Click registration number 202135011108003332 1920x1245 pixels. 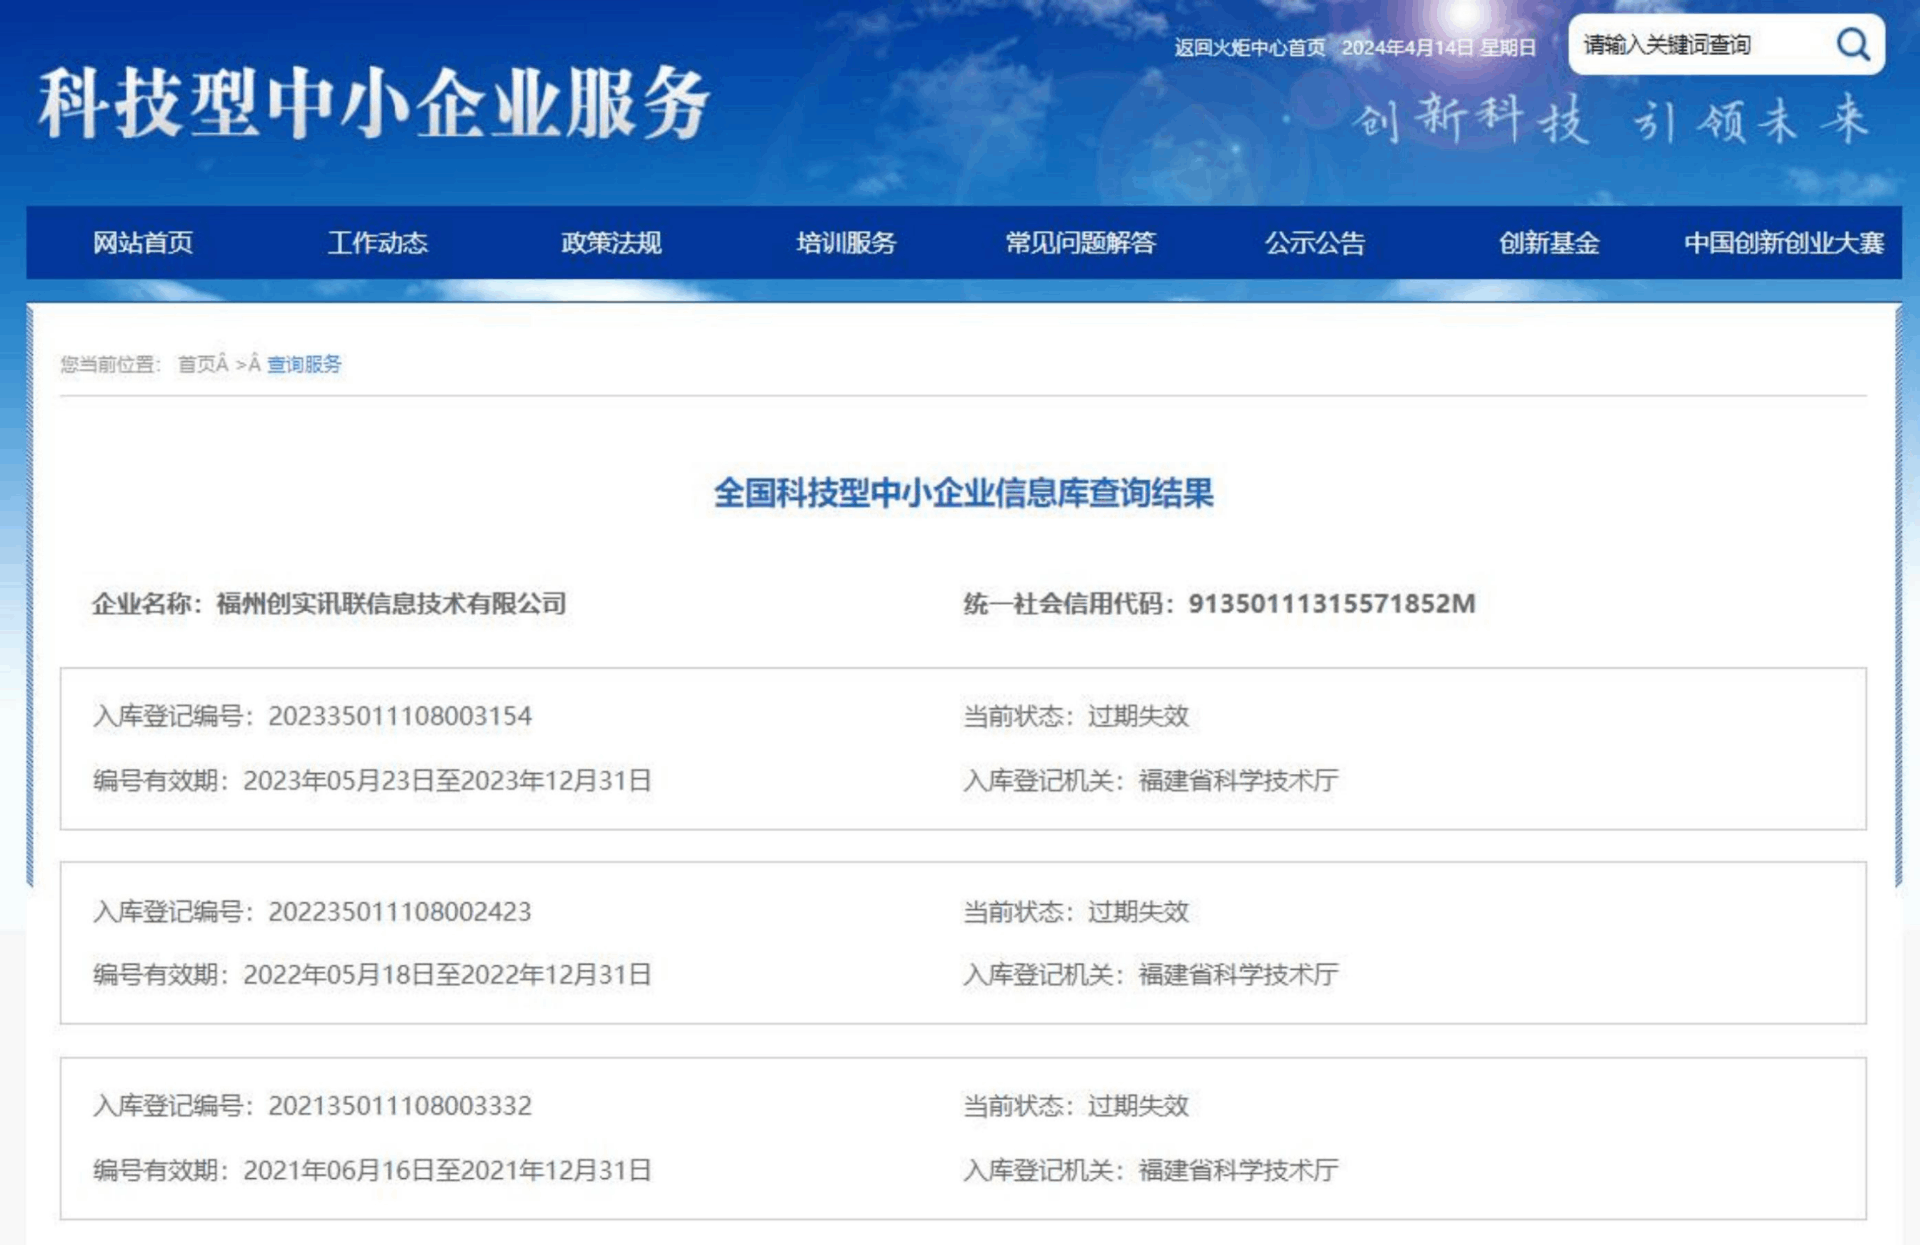400,1106
